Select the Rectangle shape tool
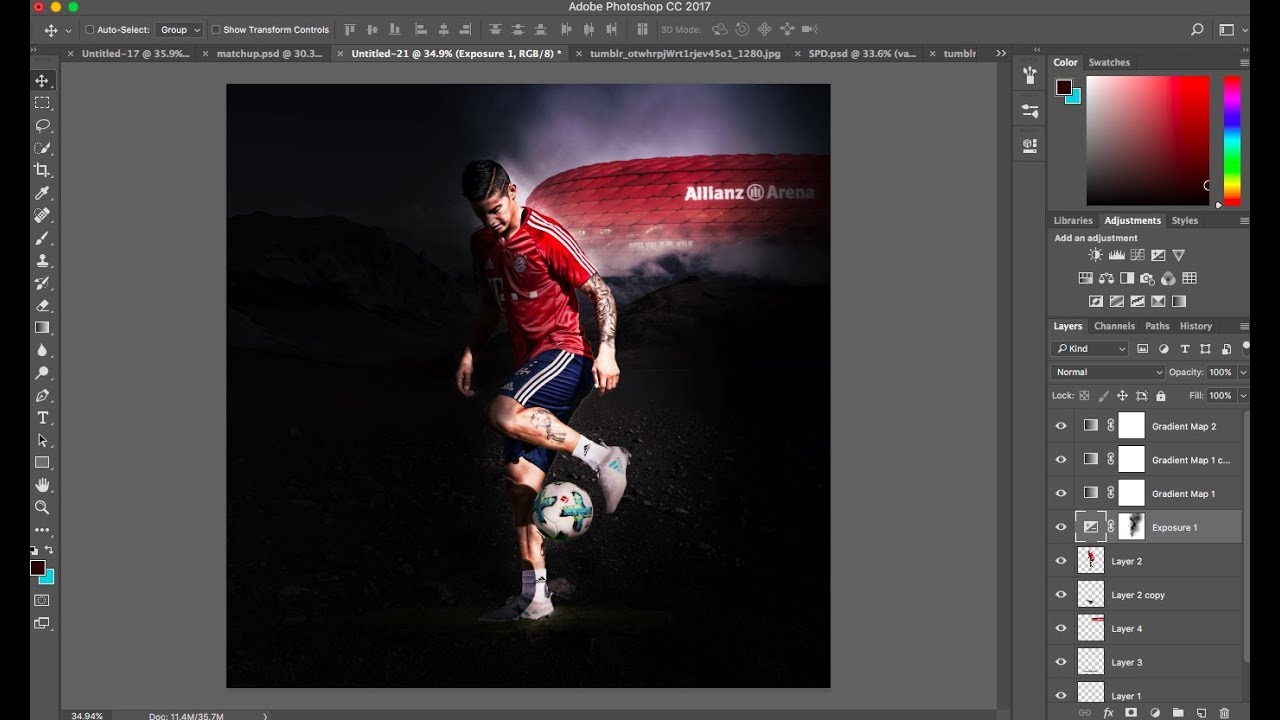This screenshot has height=720, width=1280. (42, 463)
